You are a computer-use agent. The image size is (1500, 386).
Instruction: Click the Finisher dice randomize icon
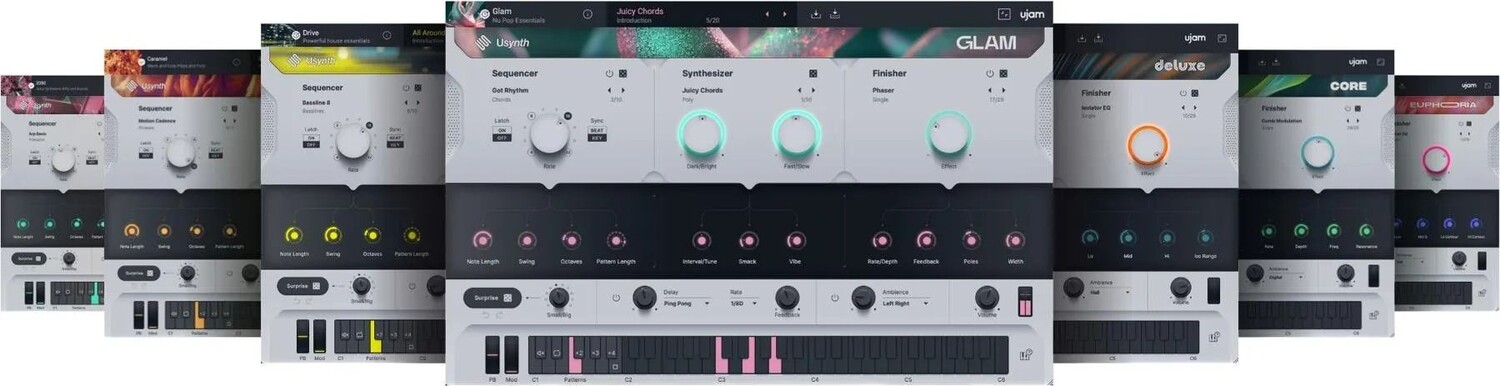(x=1004, y=73)
